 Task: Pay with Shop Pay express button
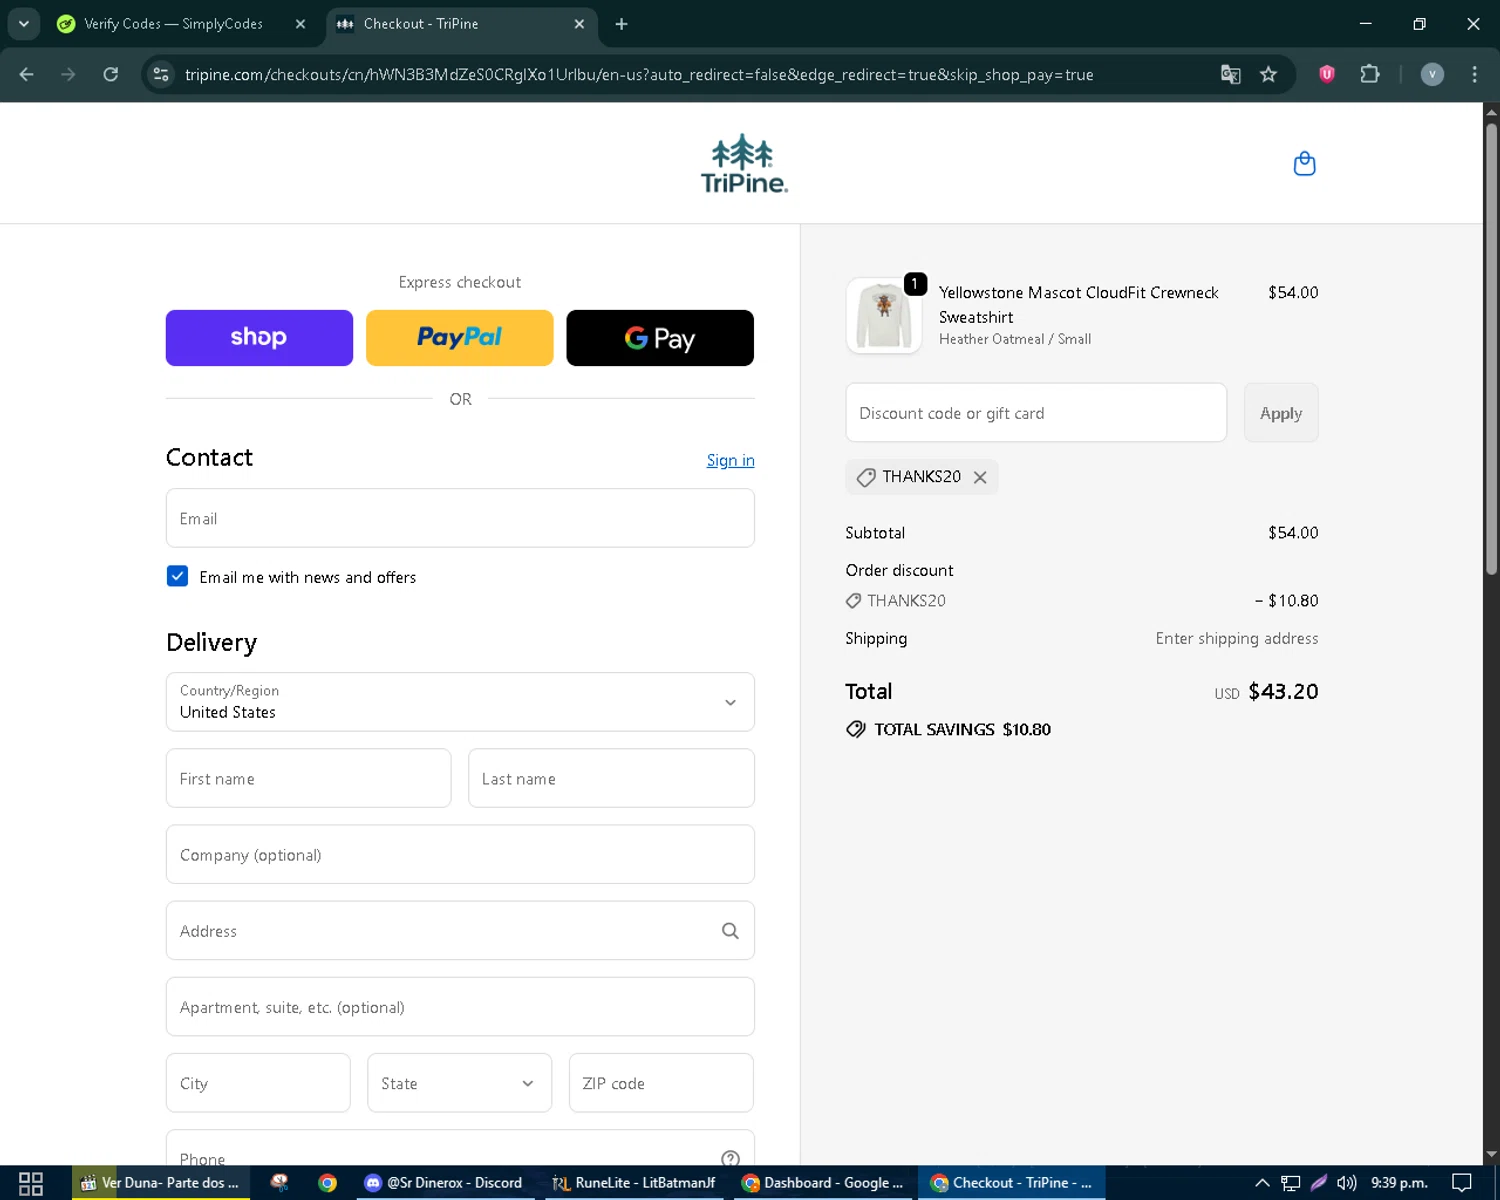tap(259, 338)
